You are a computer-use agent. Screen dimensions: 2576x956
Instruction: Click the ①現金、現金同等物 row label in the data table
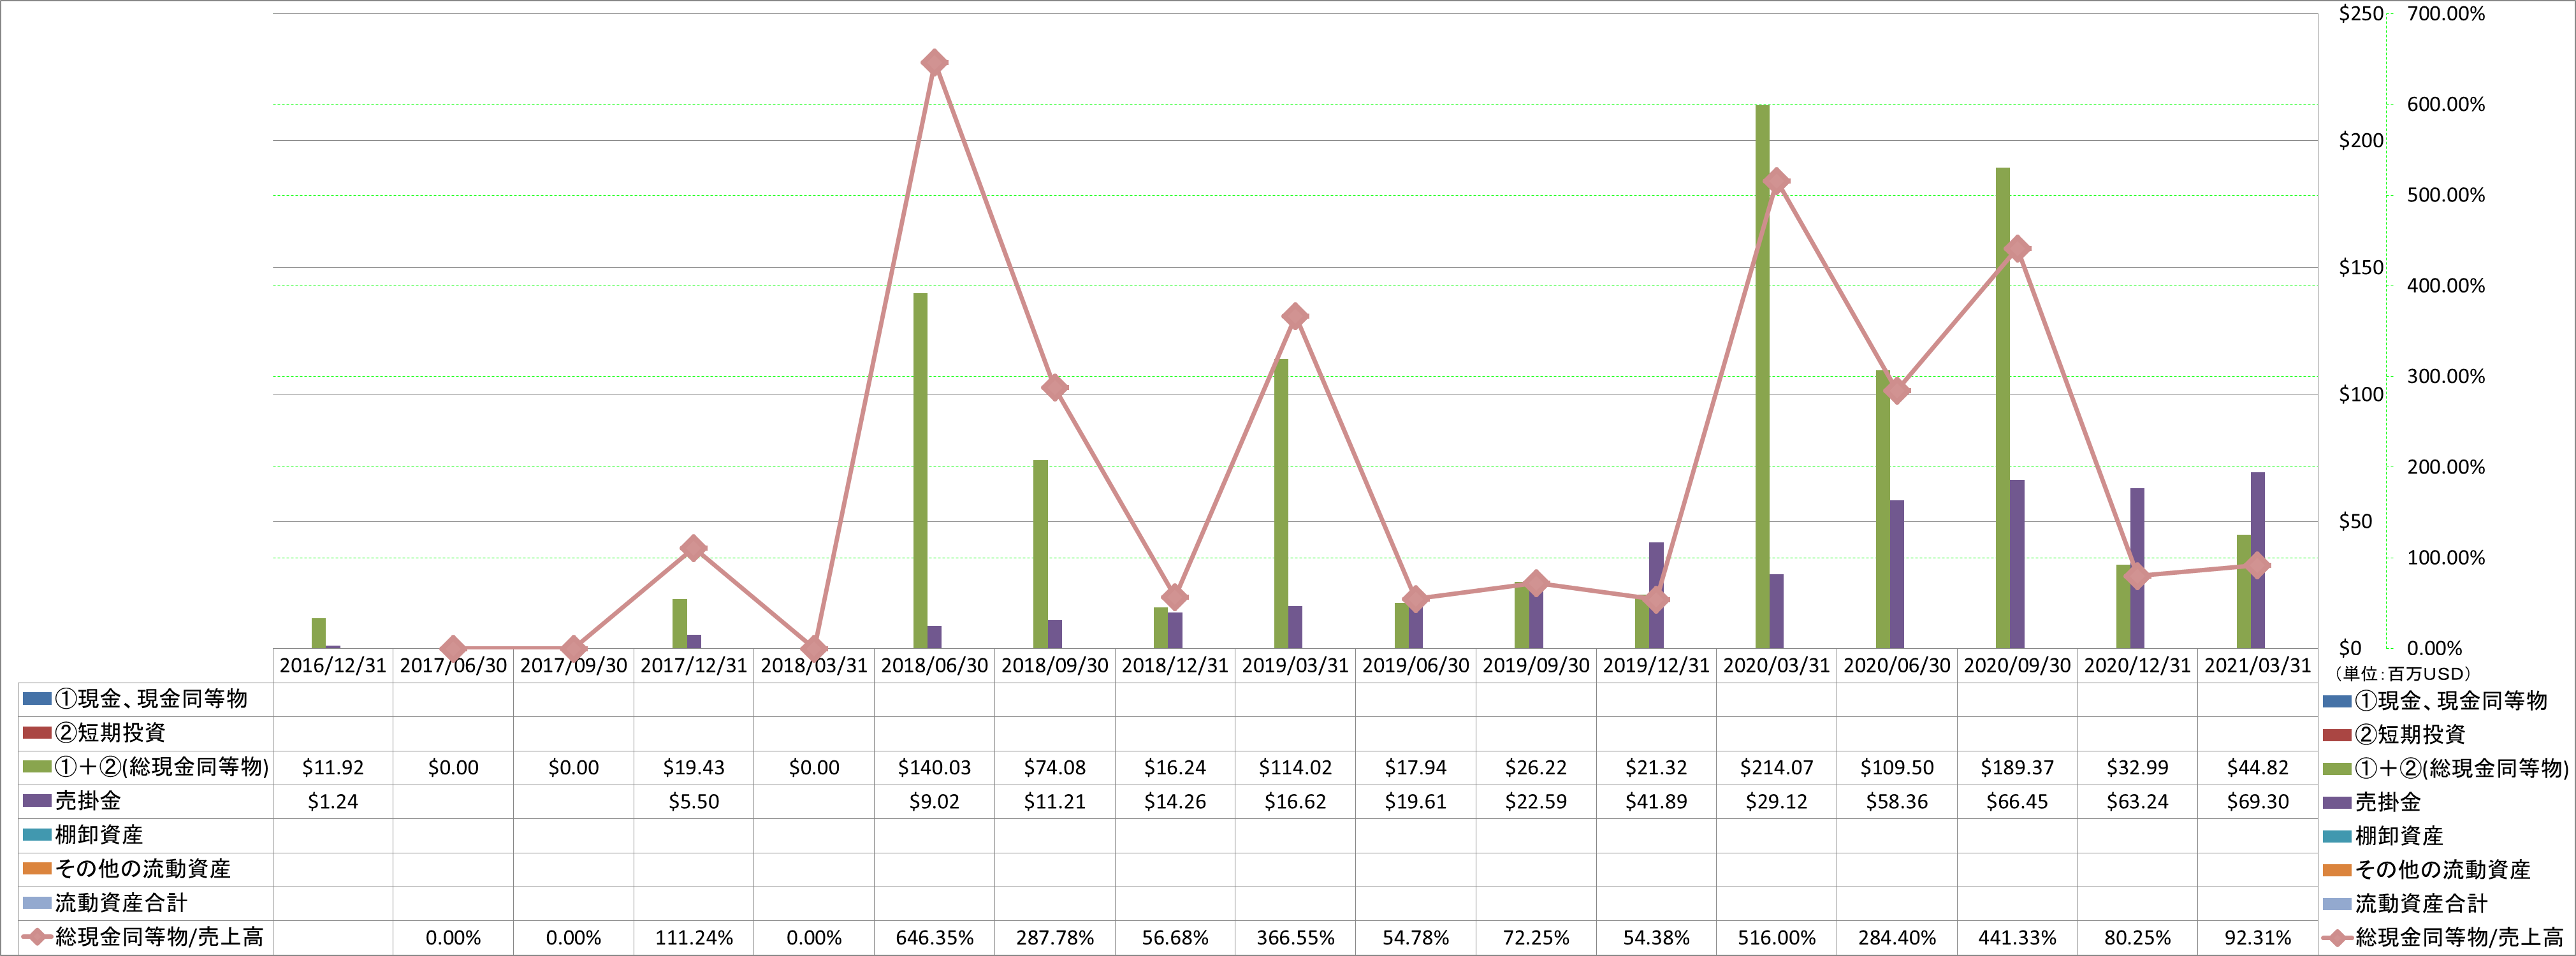click(151, 699)
